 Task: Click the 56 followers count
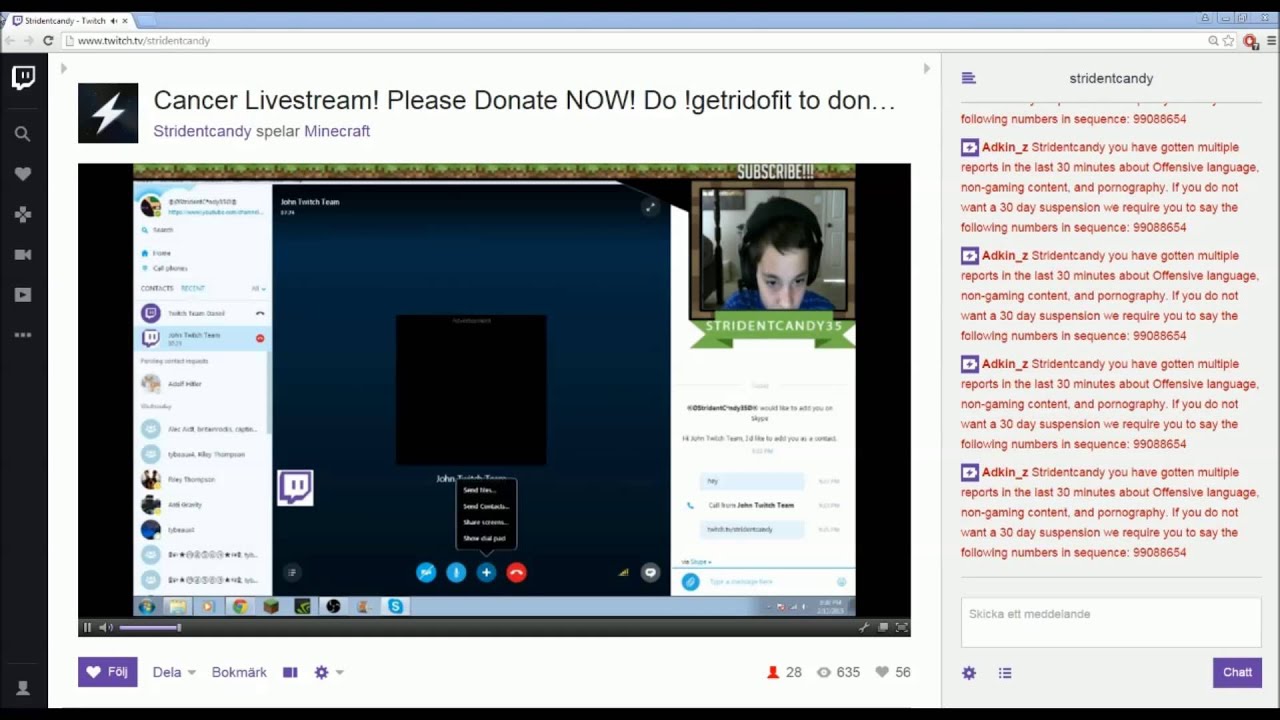tap(893, 672)
